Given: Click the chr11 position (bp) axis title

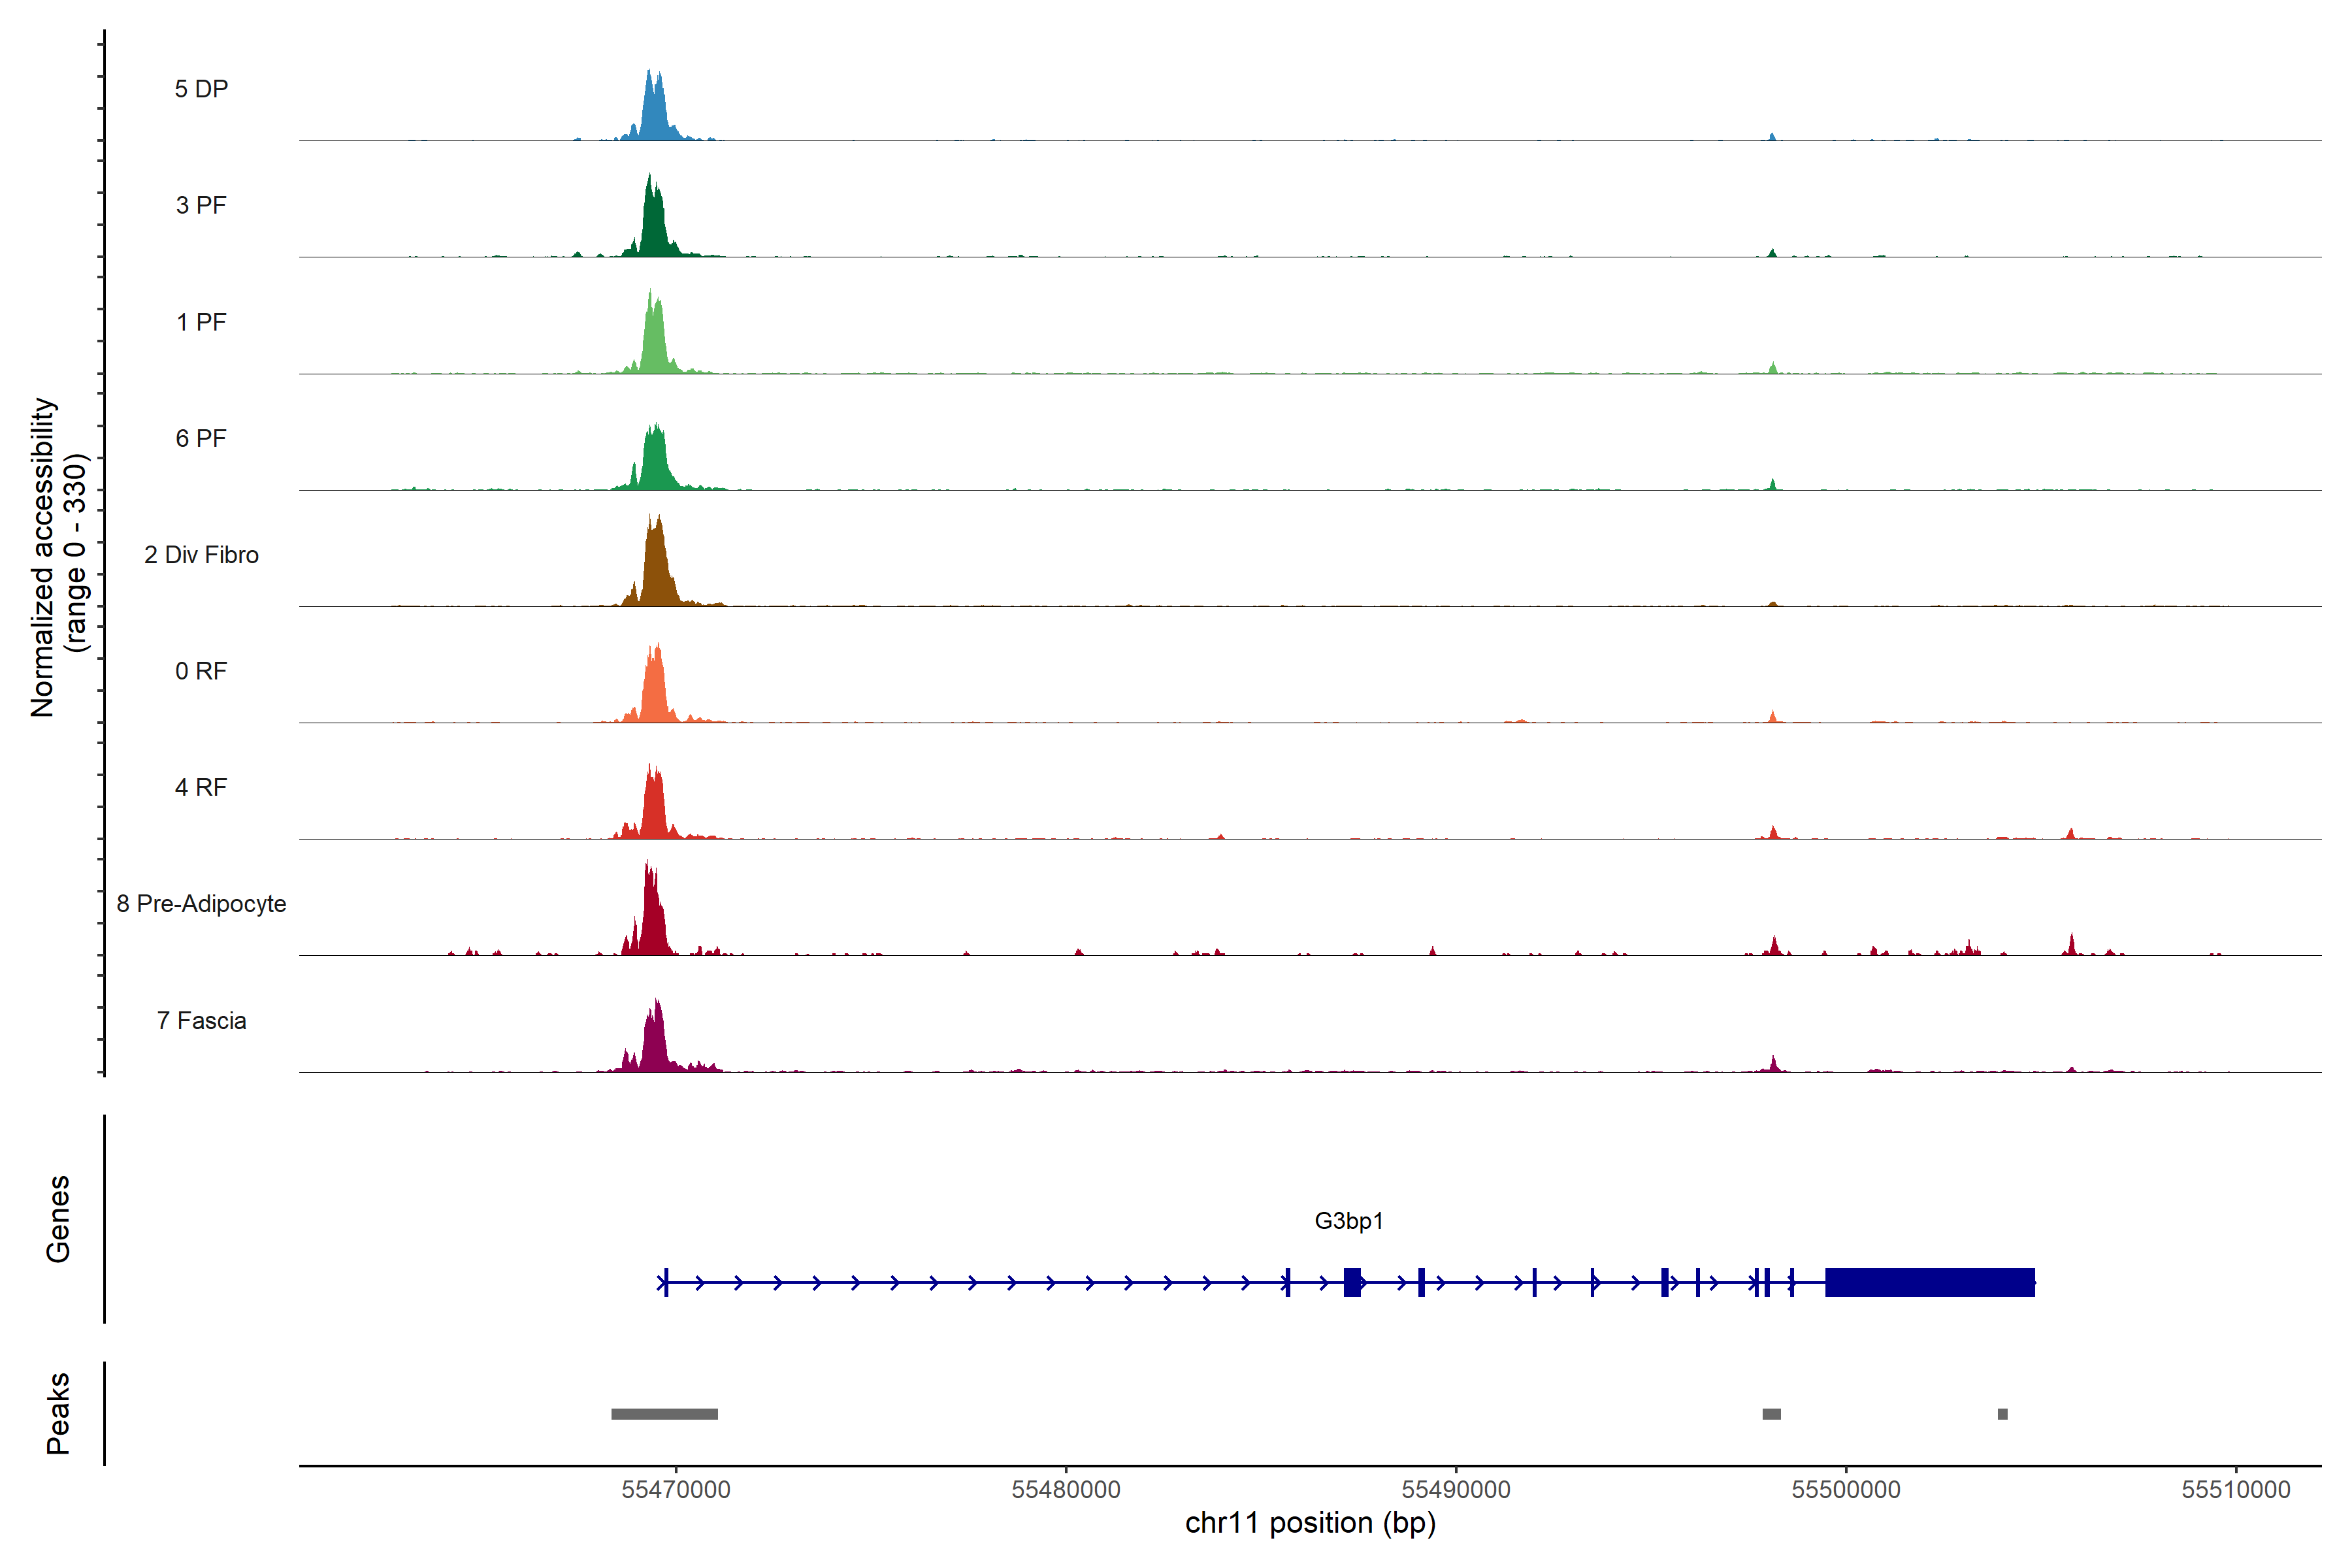Looking at the screenshot, I should click(x=1310, y=1523).
